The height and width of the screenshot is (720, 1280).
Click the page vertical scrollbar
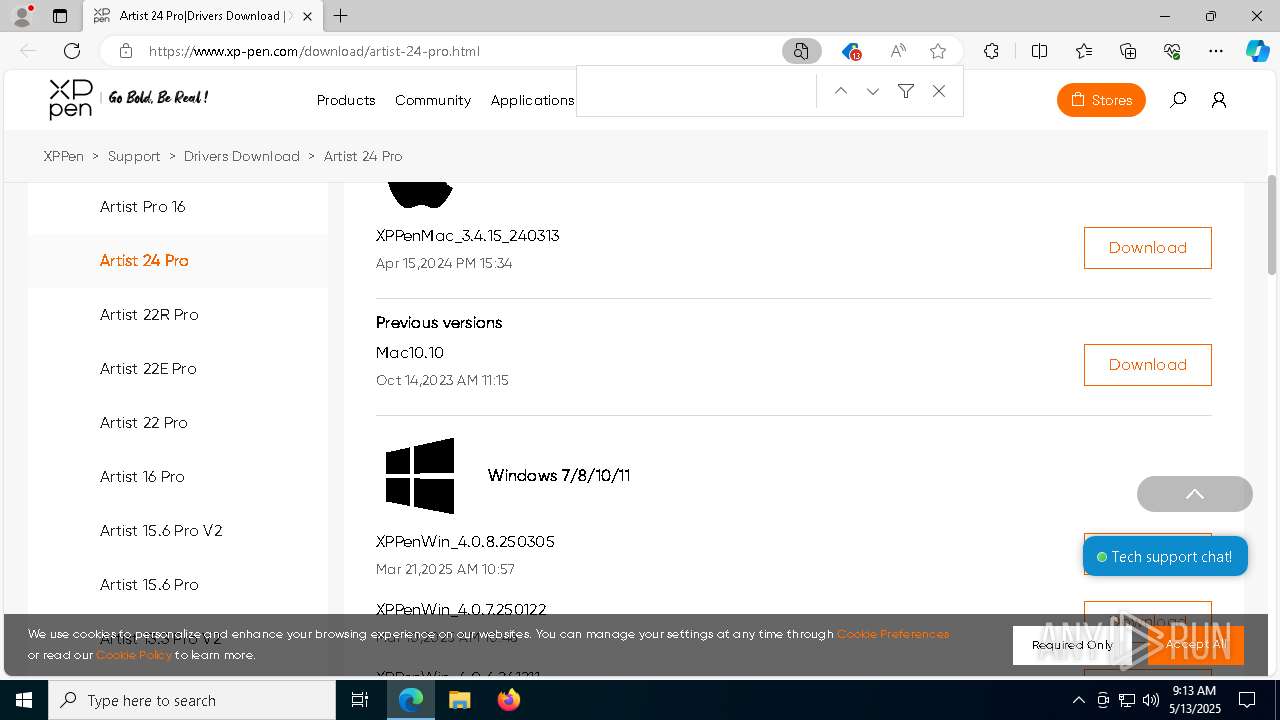click(x=1272, y=225)
